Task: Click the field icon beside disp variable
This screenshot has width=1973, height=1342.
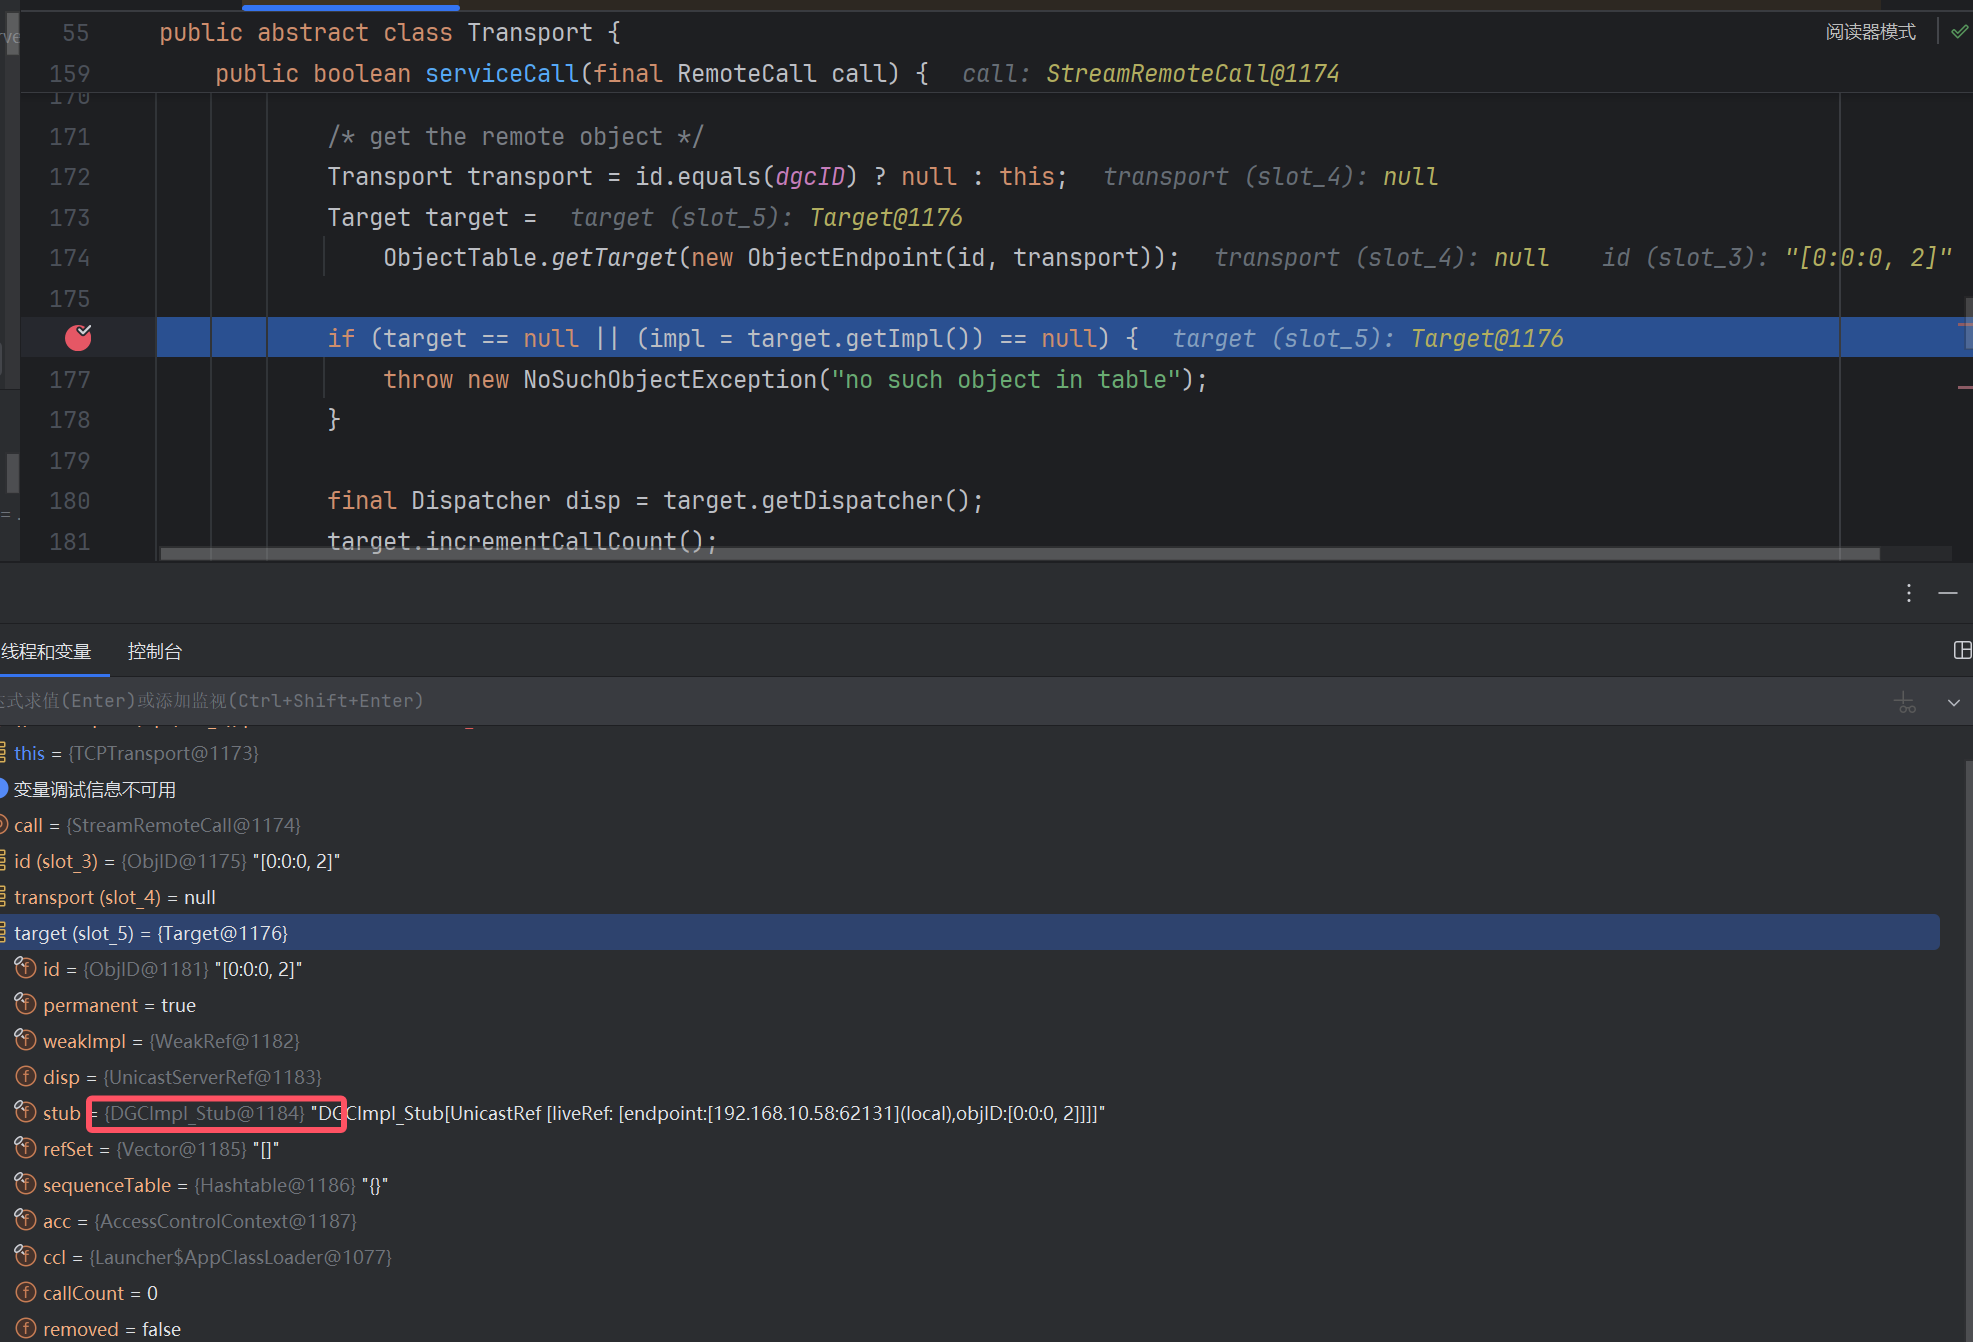Action: click(26, 1076)
